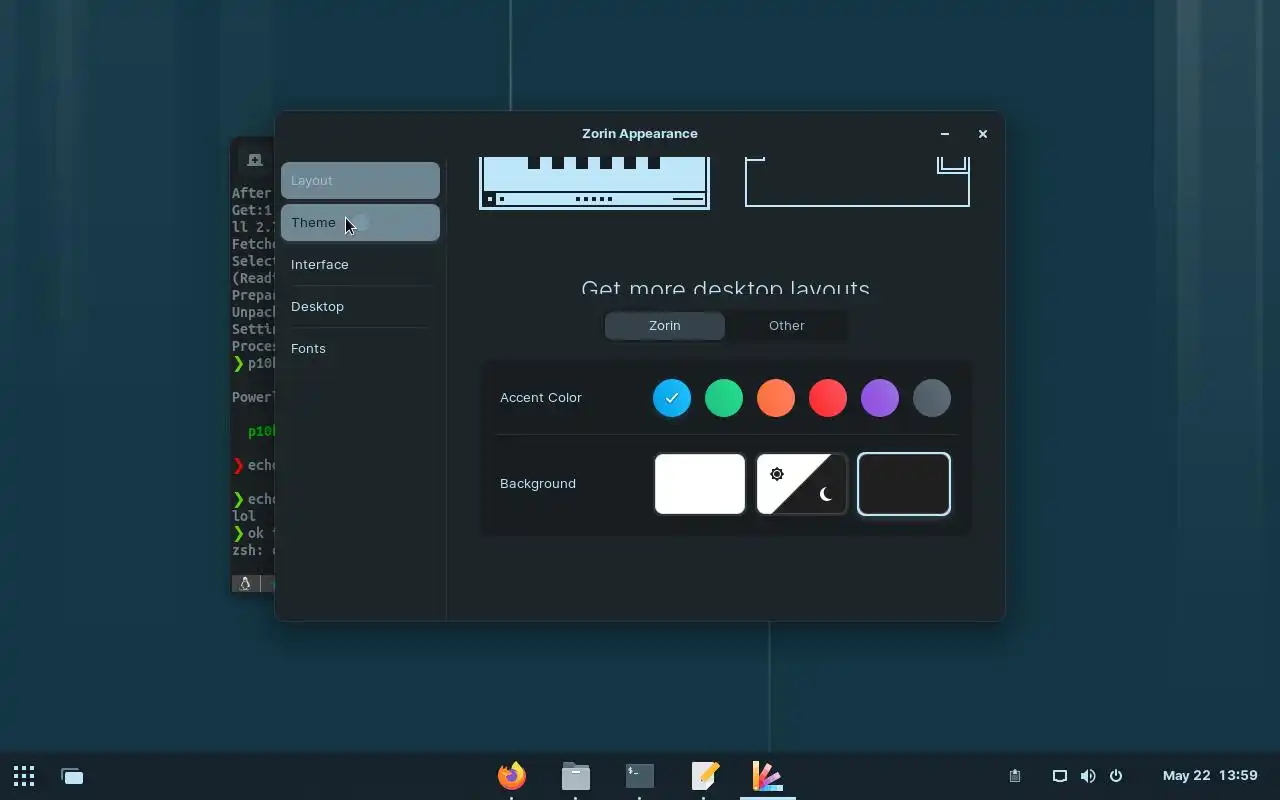Switch to the Other theme tab

click(x=786, y=325)
